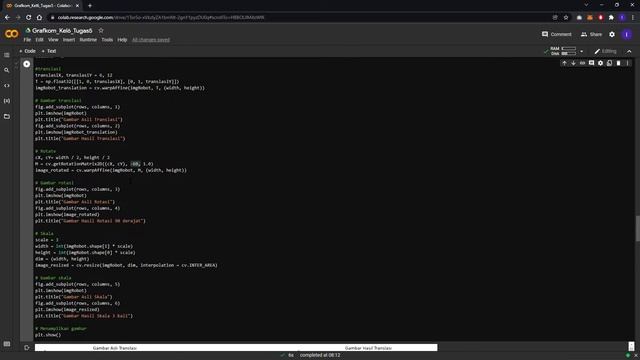Open the Tools menu
Screen dimensions: 640x360
point(107,40)
